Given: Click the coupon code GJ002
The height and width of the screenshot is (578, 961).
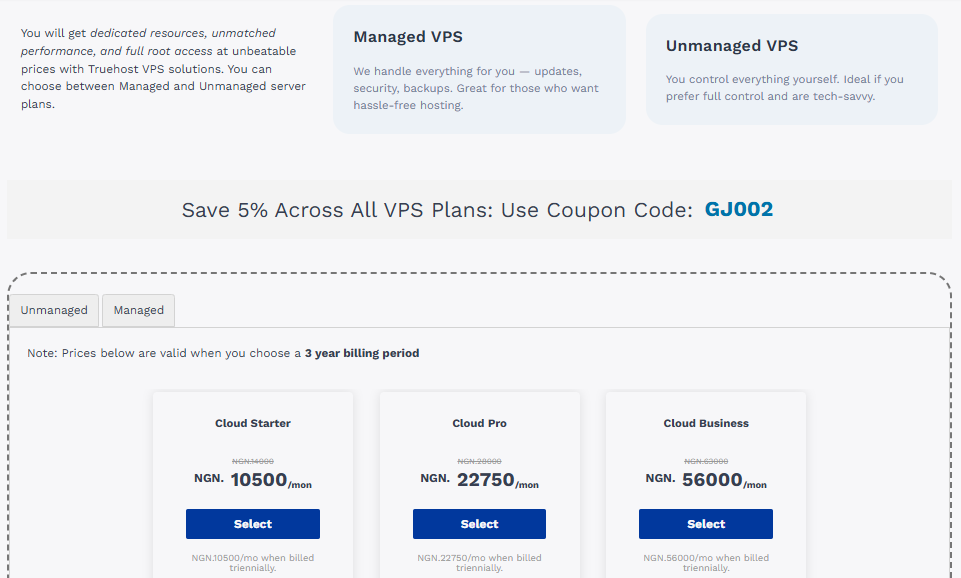Looking at the screenshot, I should tap(738, 210).
